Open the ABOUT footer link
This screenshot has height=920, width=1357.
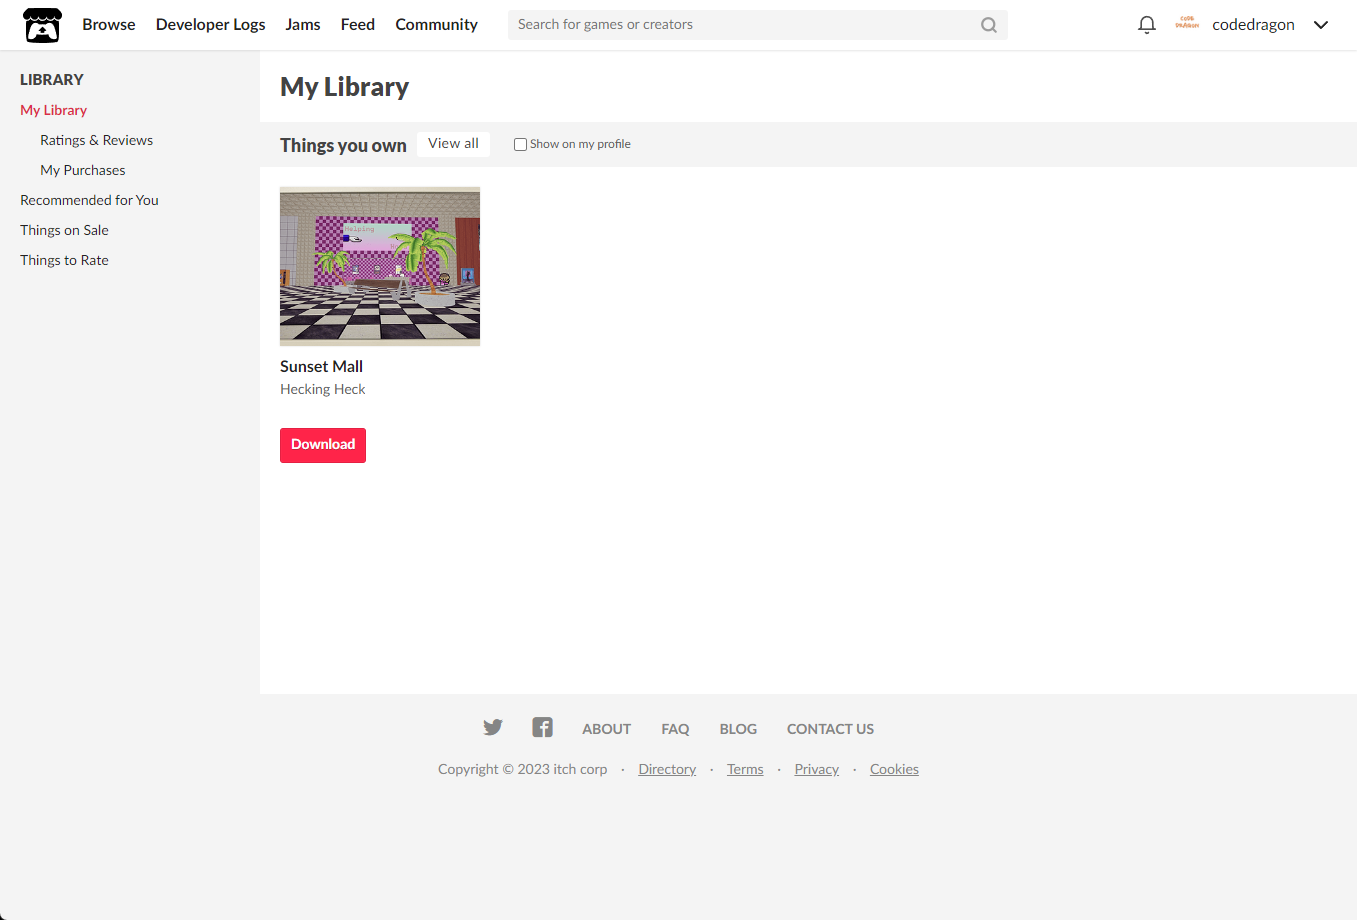[606, 729]
